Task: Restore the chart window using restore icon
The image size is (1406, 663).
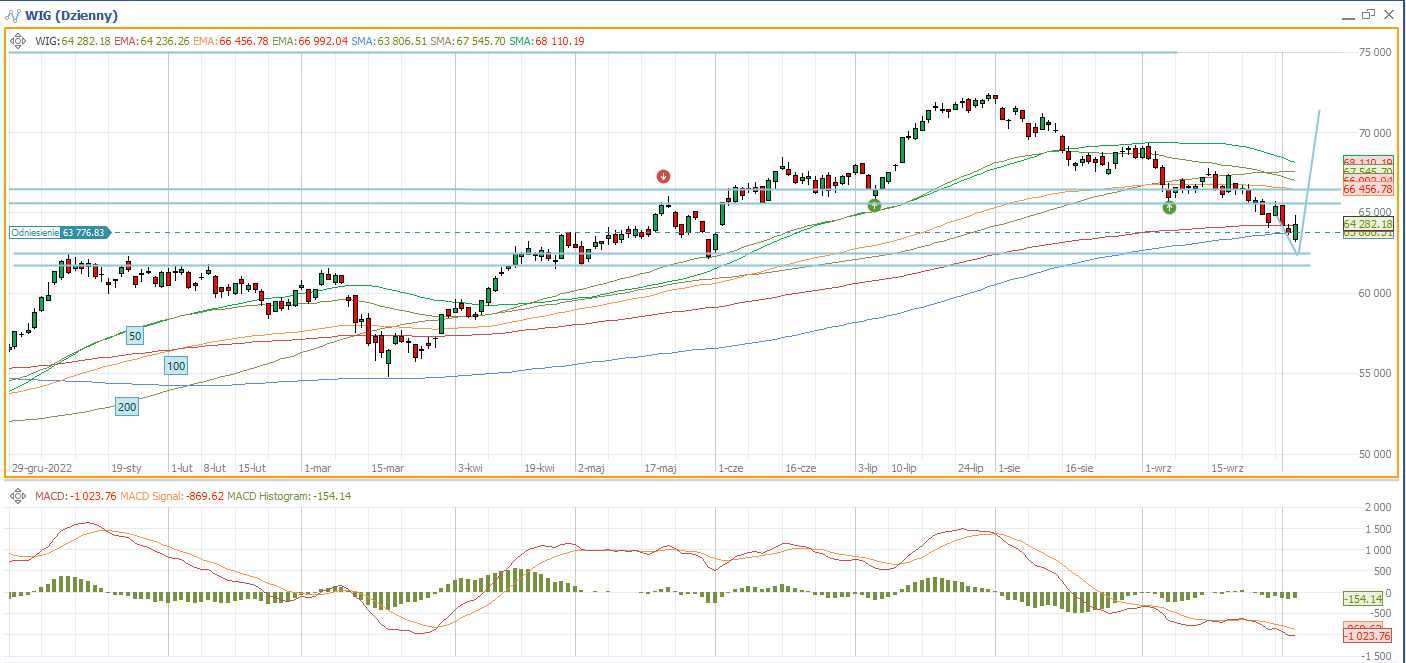Action: tap(1366, 14)
